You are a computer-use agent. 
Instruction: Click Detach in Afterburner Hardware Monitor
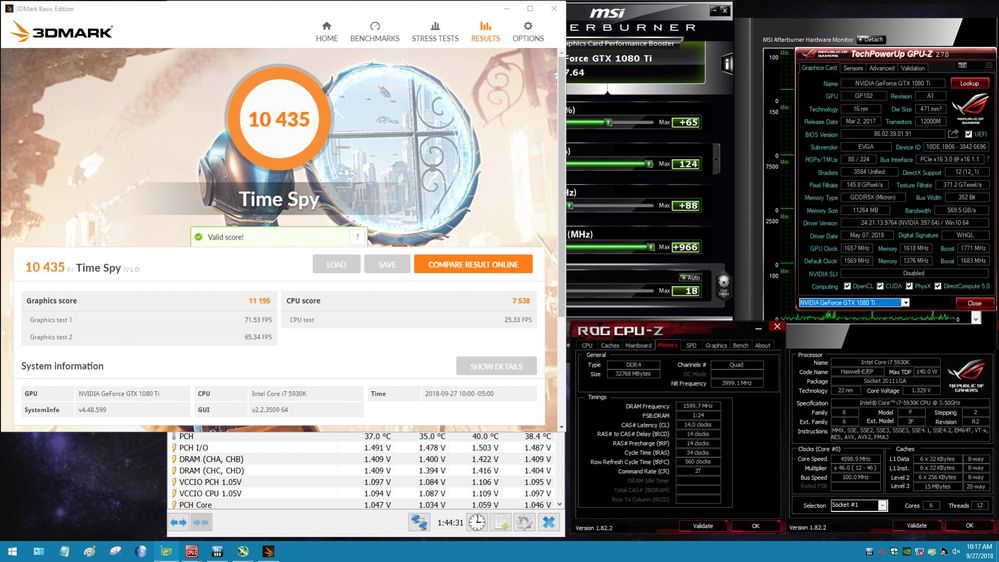pyautogui.click(x=871, y=40)
